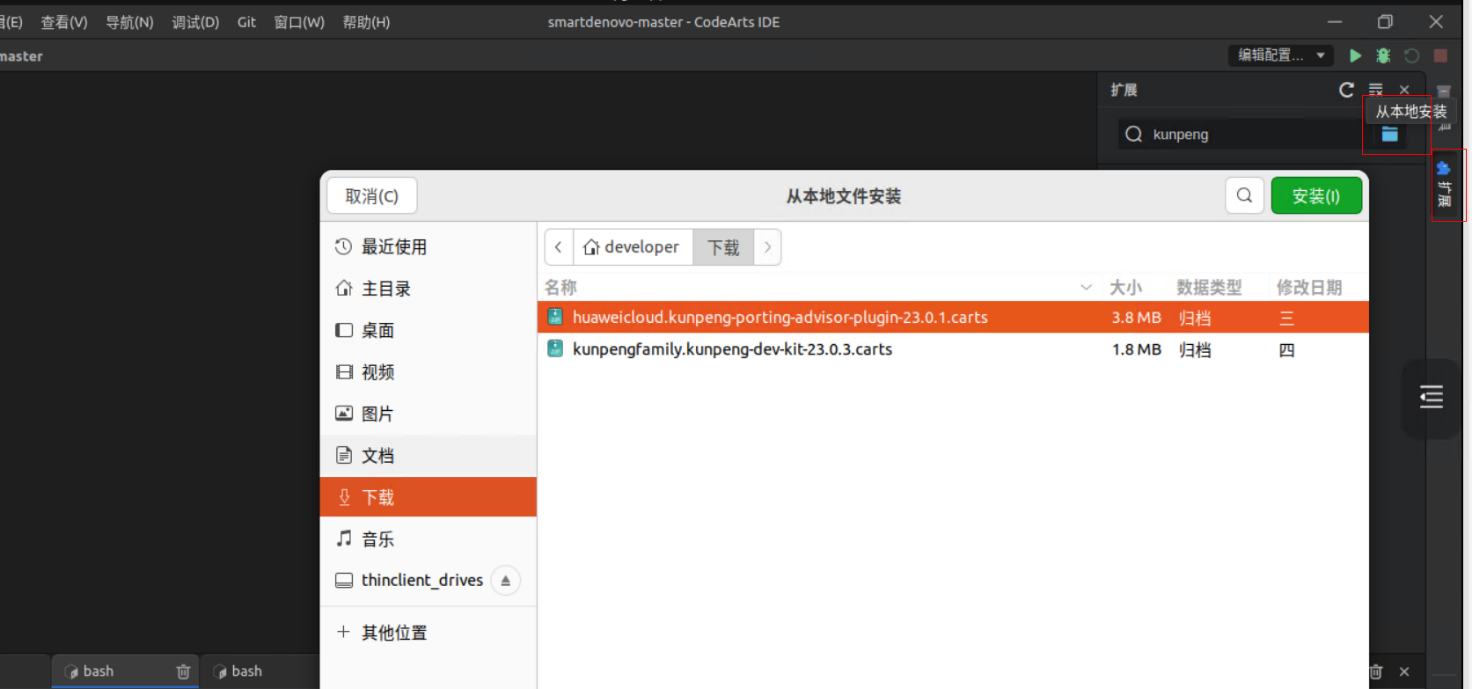This screenshot has width=1472, height=689.
Task: Close the terminal panel with X
Action: (1404, 672)
